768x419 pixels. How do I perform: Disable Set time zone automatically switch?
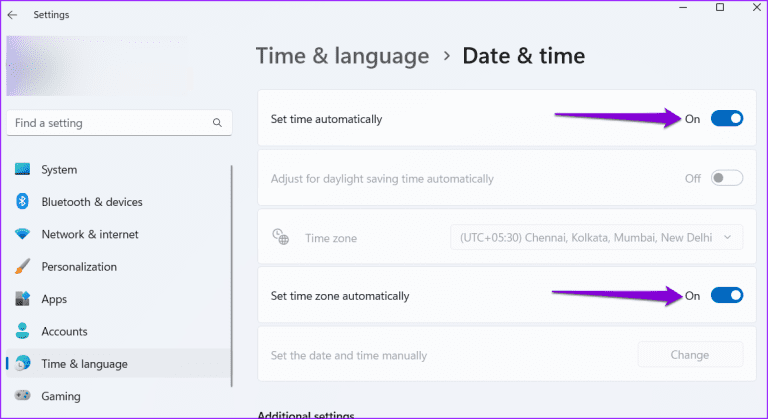coord(727,295)
